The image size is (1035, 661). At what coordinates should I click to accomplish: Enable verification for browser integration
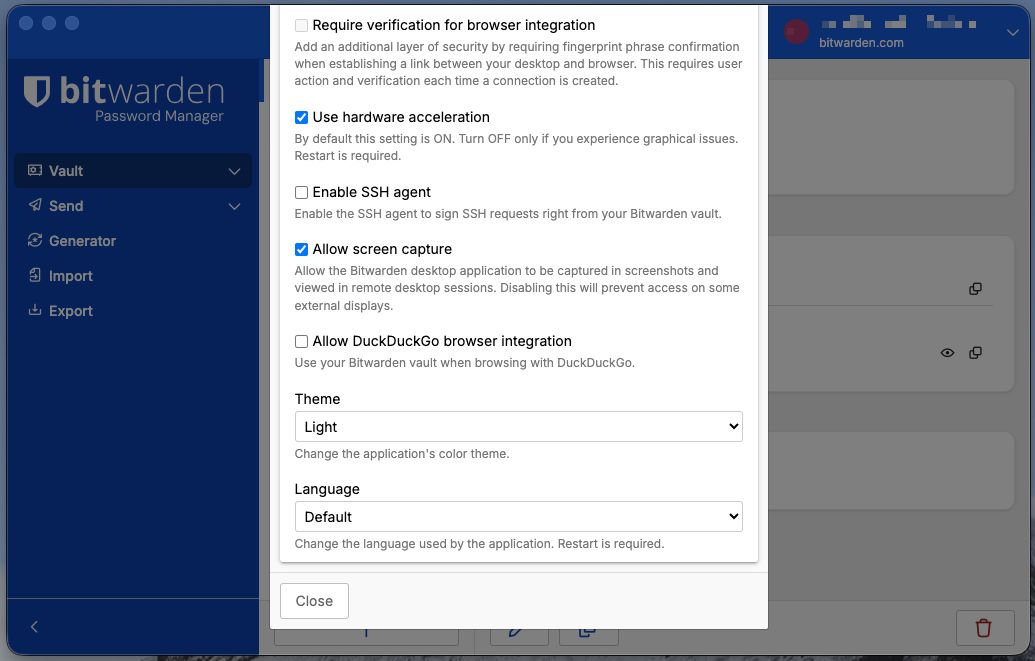[x=301, y=25]
